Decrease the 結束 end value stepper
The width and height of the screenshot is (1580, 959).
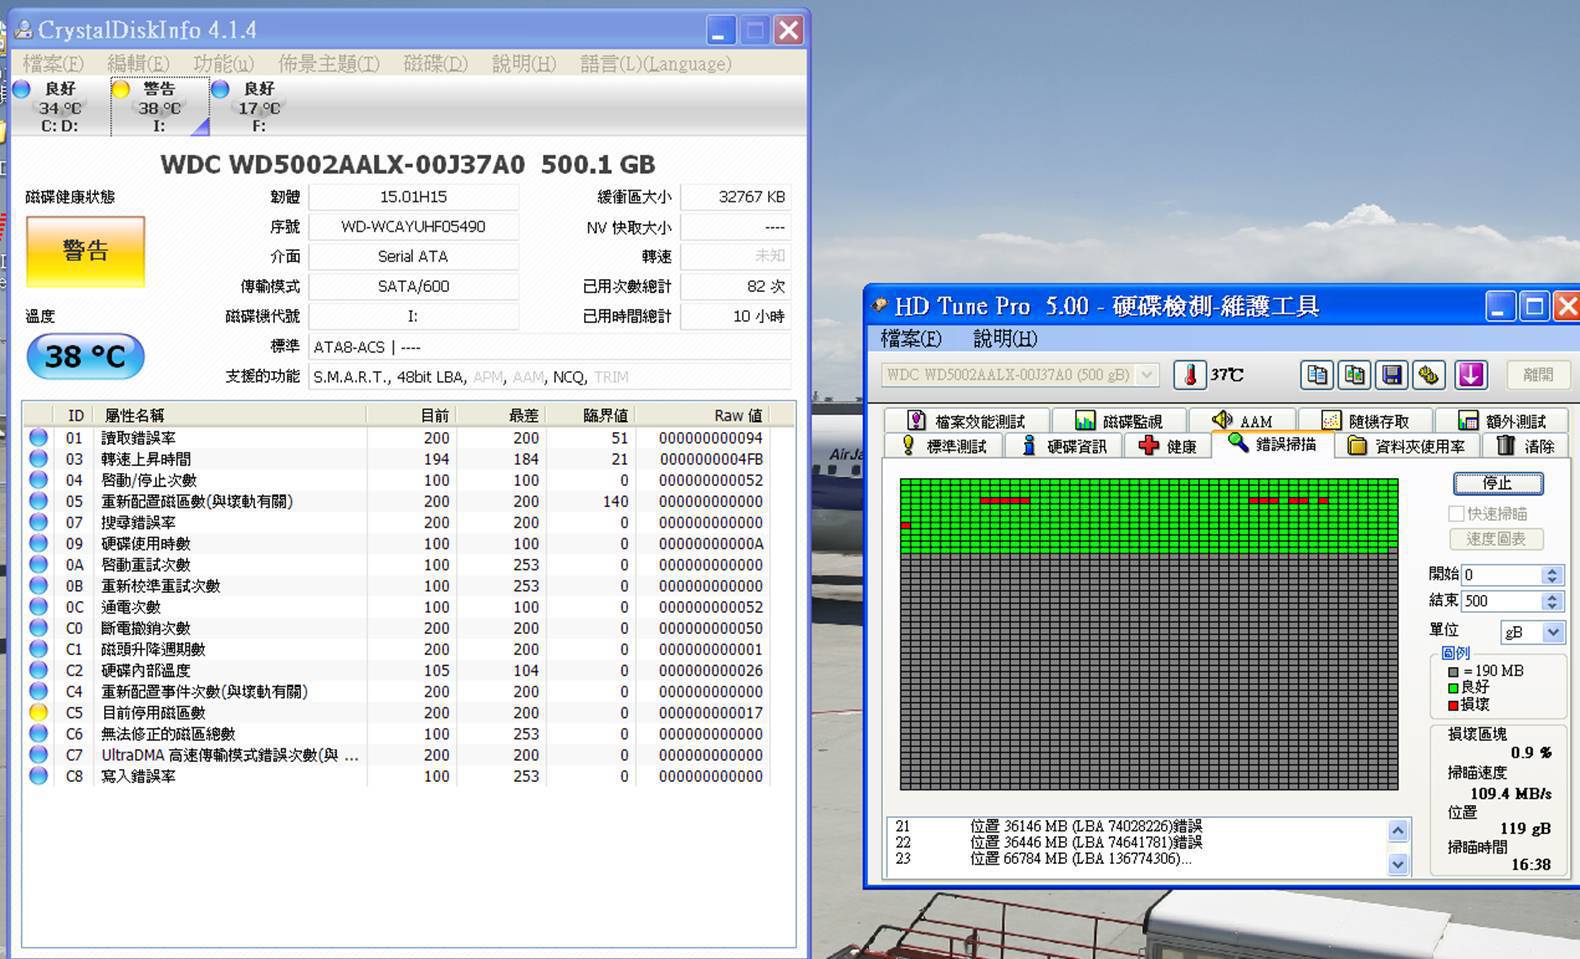pyautogui.click(x=1552, y=606)
